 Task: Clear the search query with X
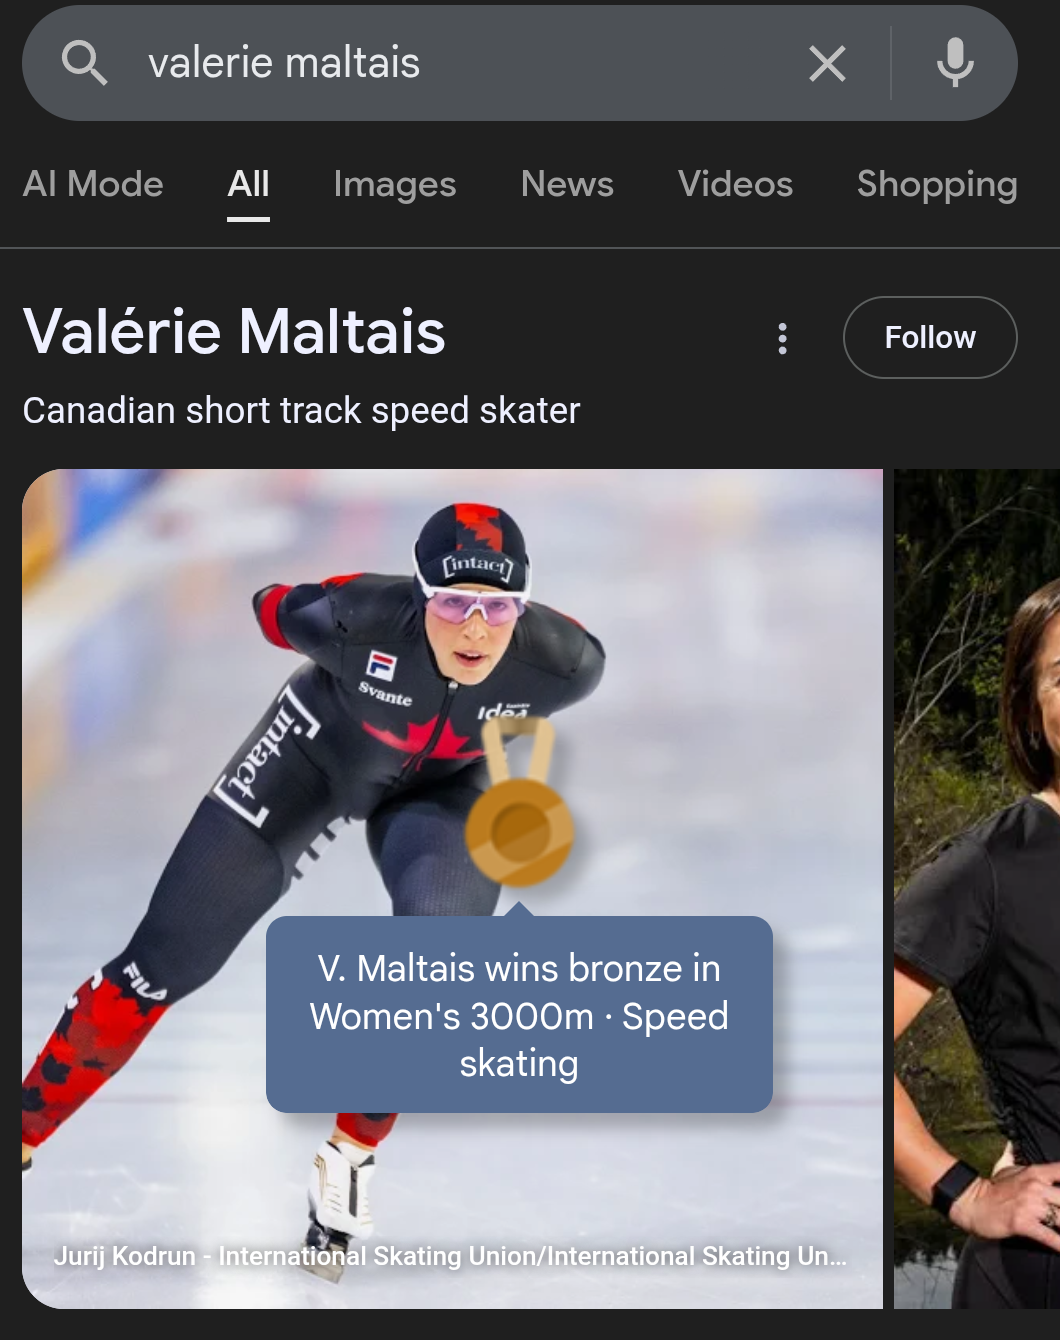point(827,64)
